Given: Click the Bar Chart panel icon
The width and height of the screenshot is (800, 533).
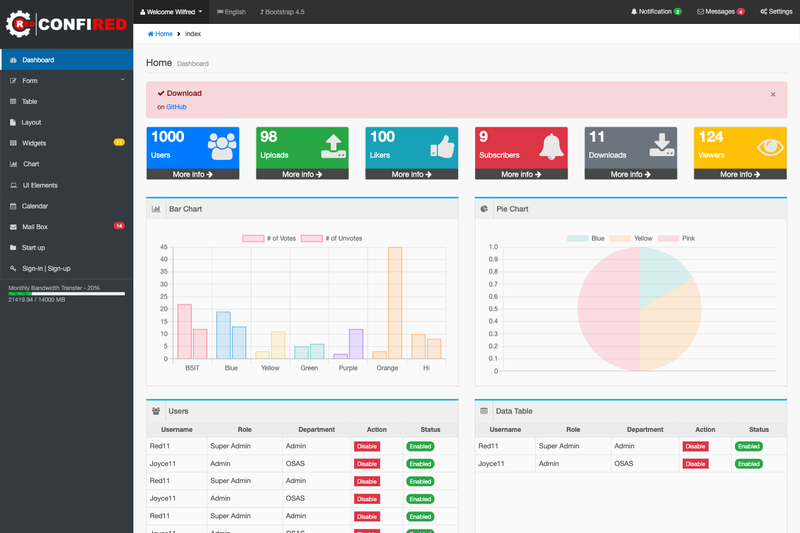Looking at the screenshot, I should coord(156,209).
